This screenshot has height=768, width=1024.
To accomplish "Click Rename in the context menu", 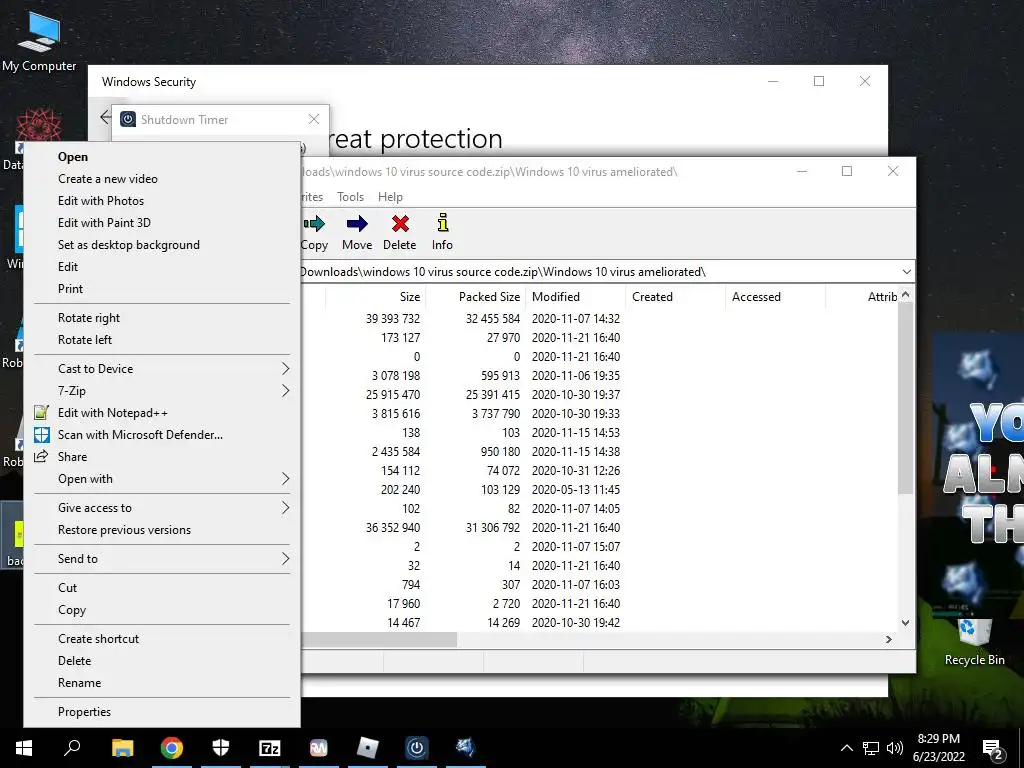I will (x=162, y=683).
